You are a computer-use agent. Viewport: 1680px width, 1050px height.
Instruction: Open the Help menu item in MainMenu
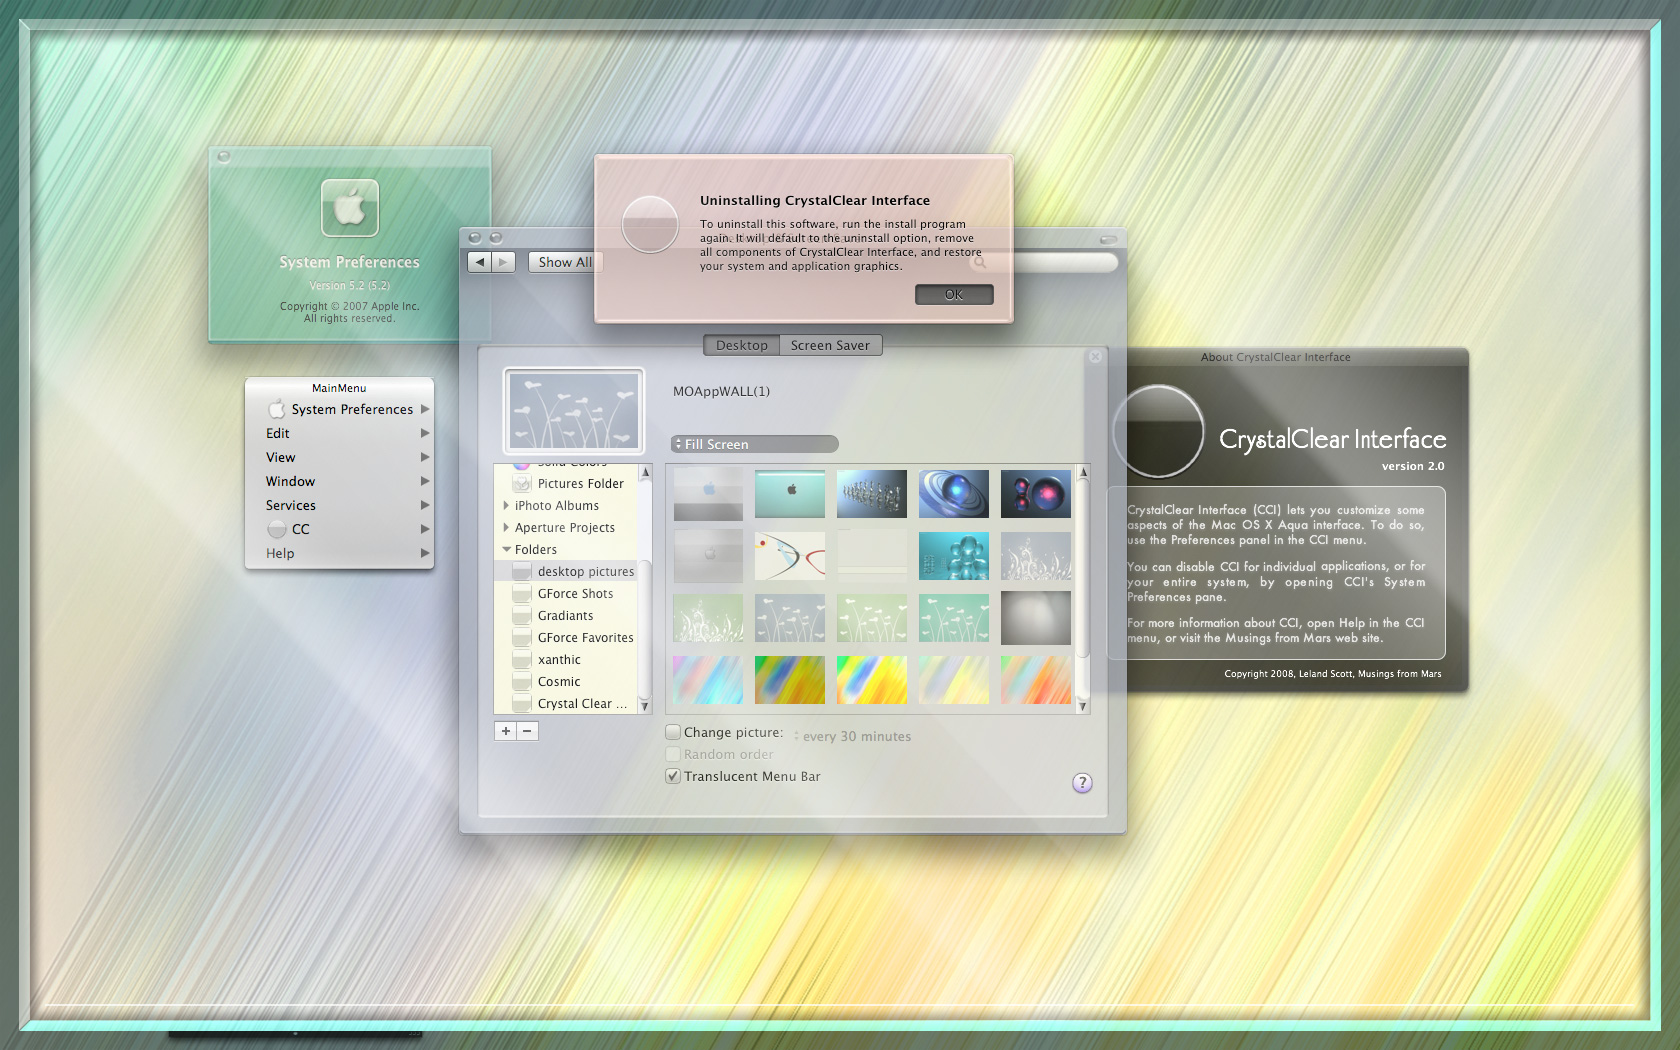click(339, 553)
